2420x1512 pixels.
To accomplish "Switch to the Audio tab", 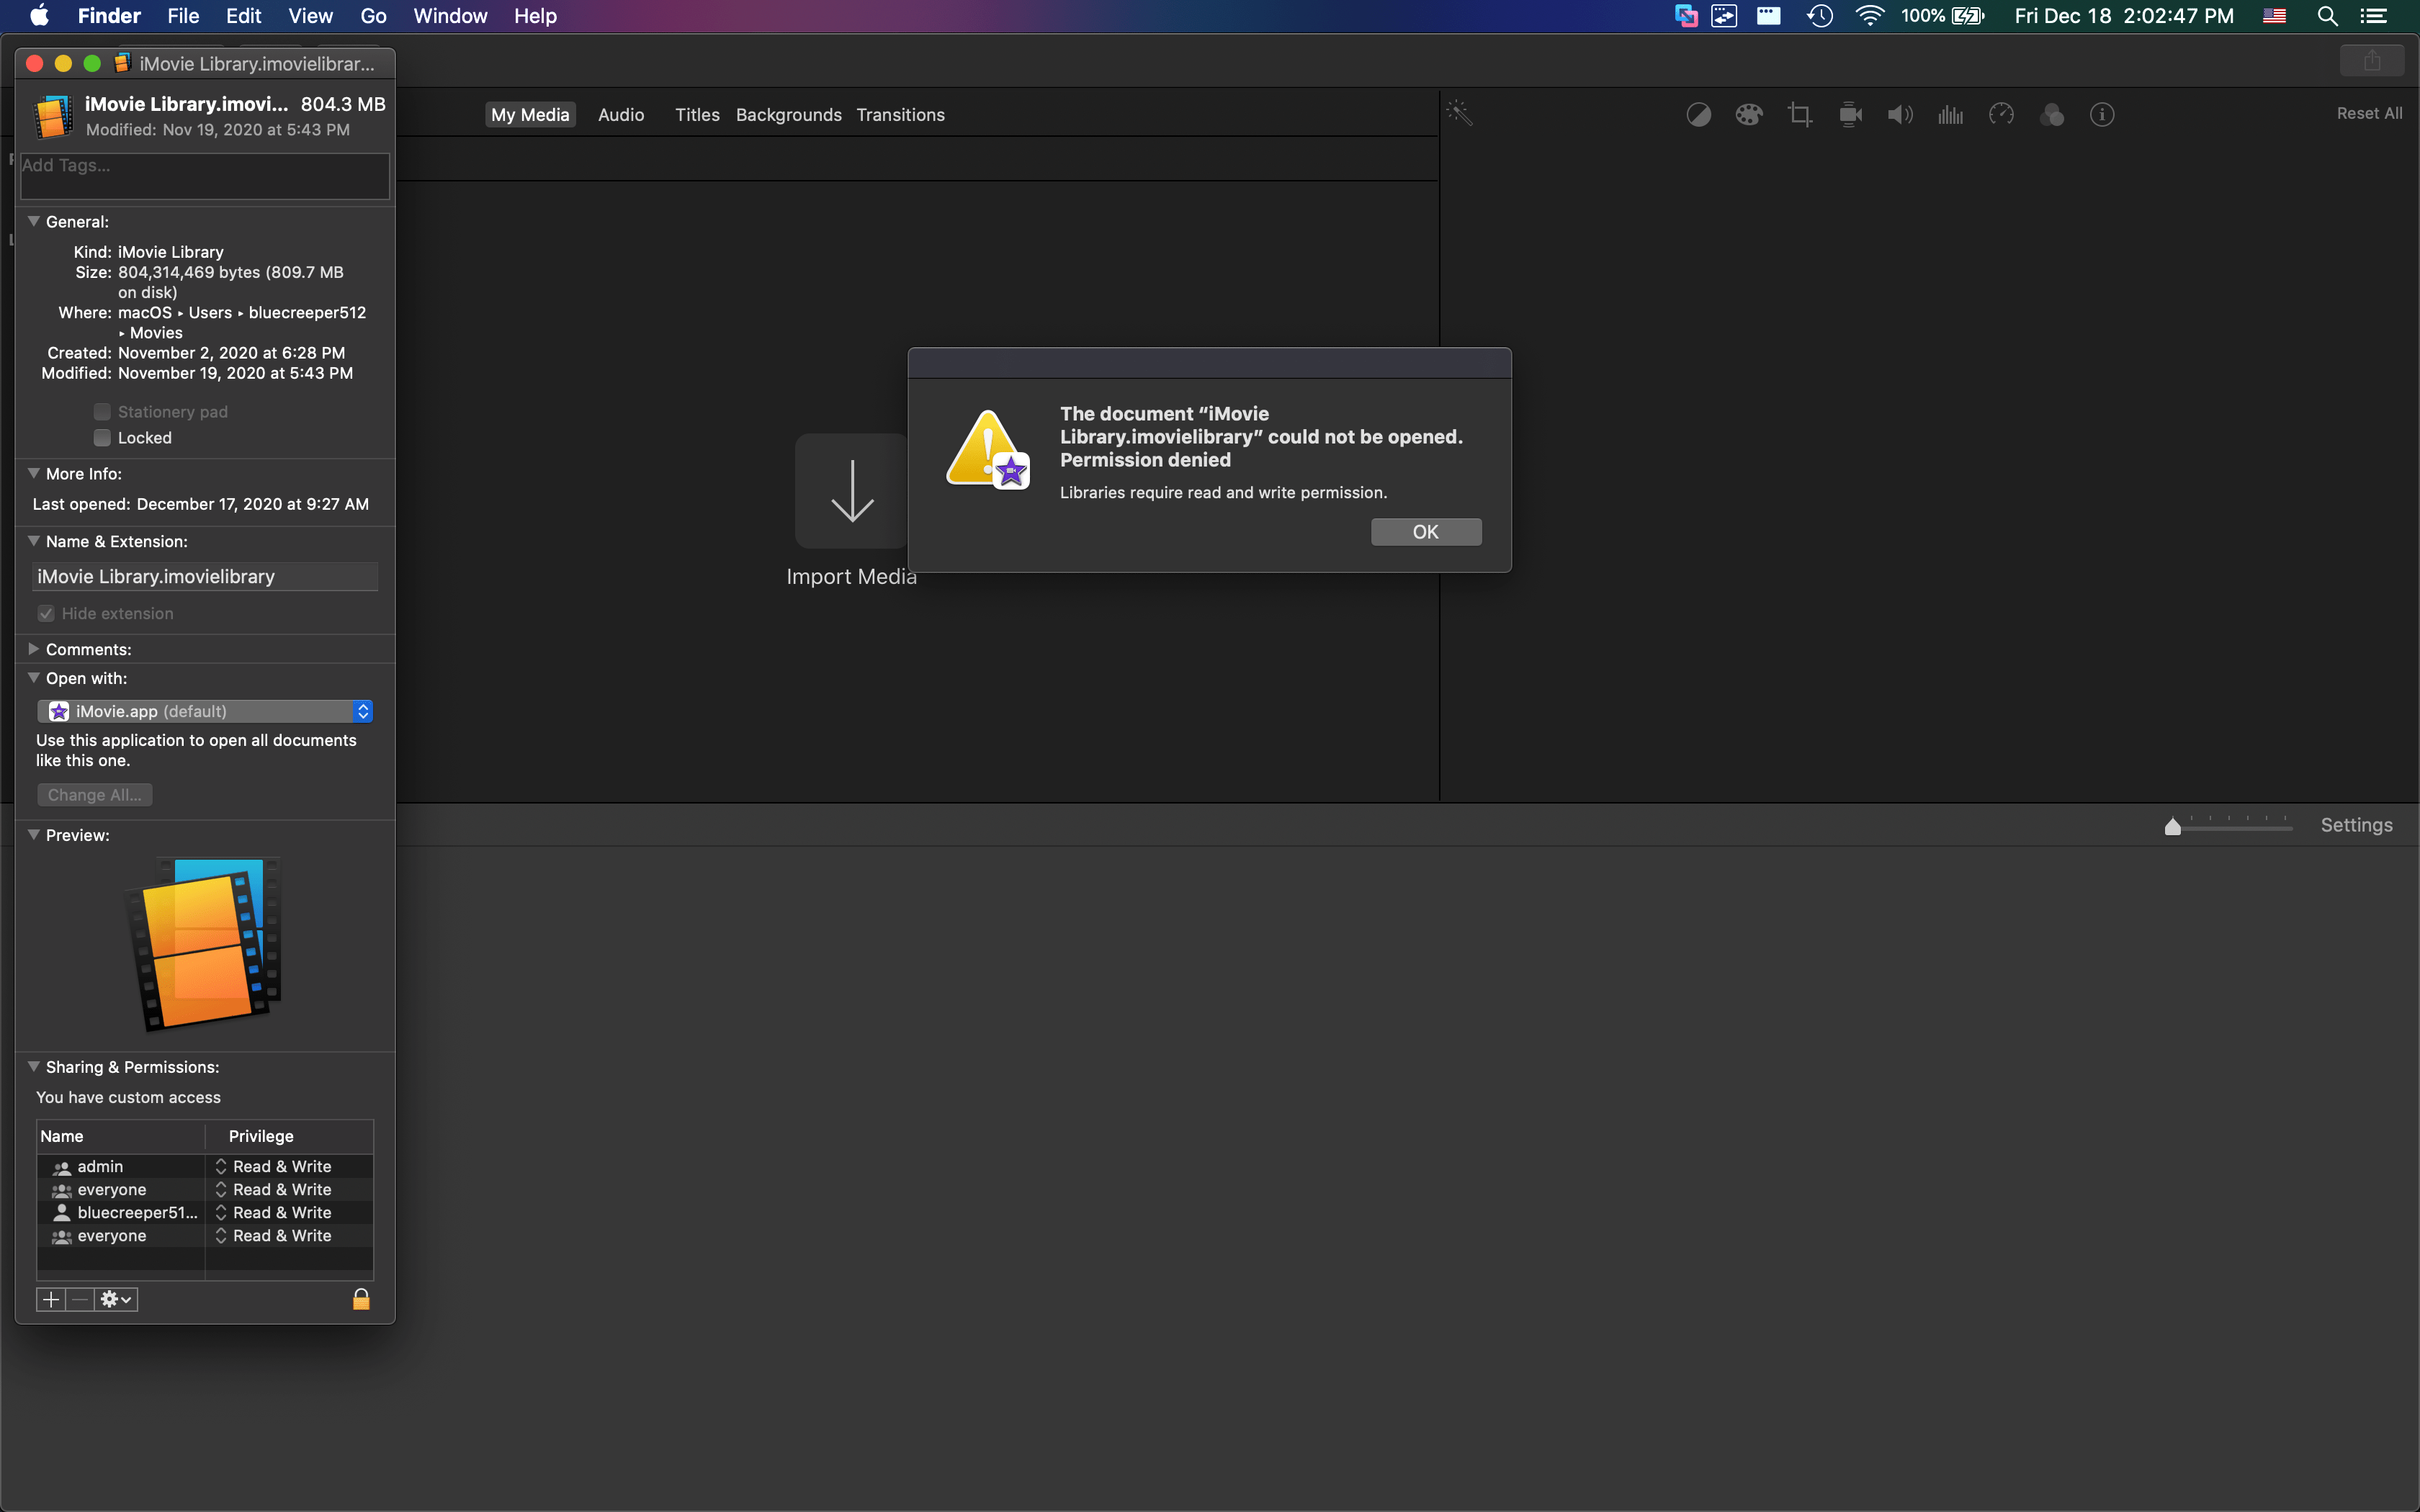I will pyautogui.click(x=620, y=114).
